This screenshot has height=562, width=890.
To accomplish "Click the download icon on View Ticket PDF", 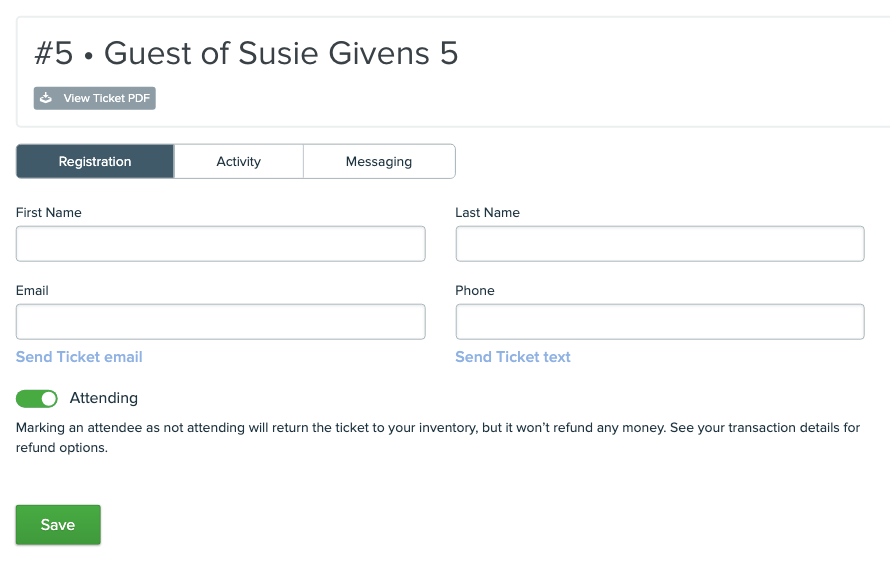I will (x=46, y=98).
